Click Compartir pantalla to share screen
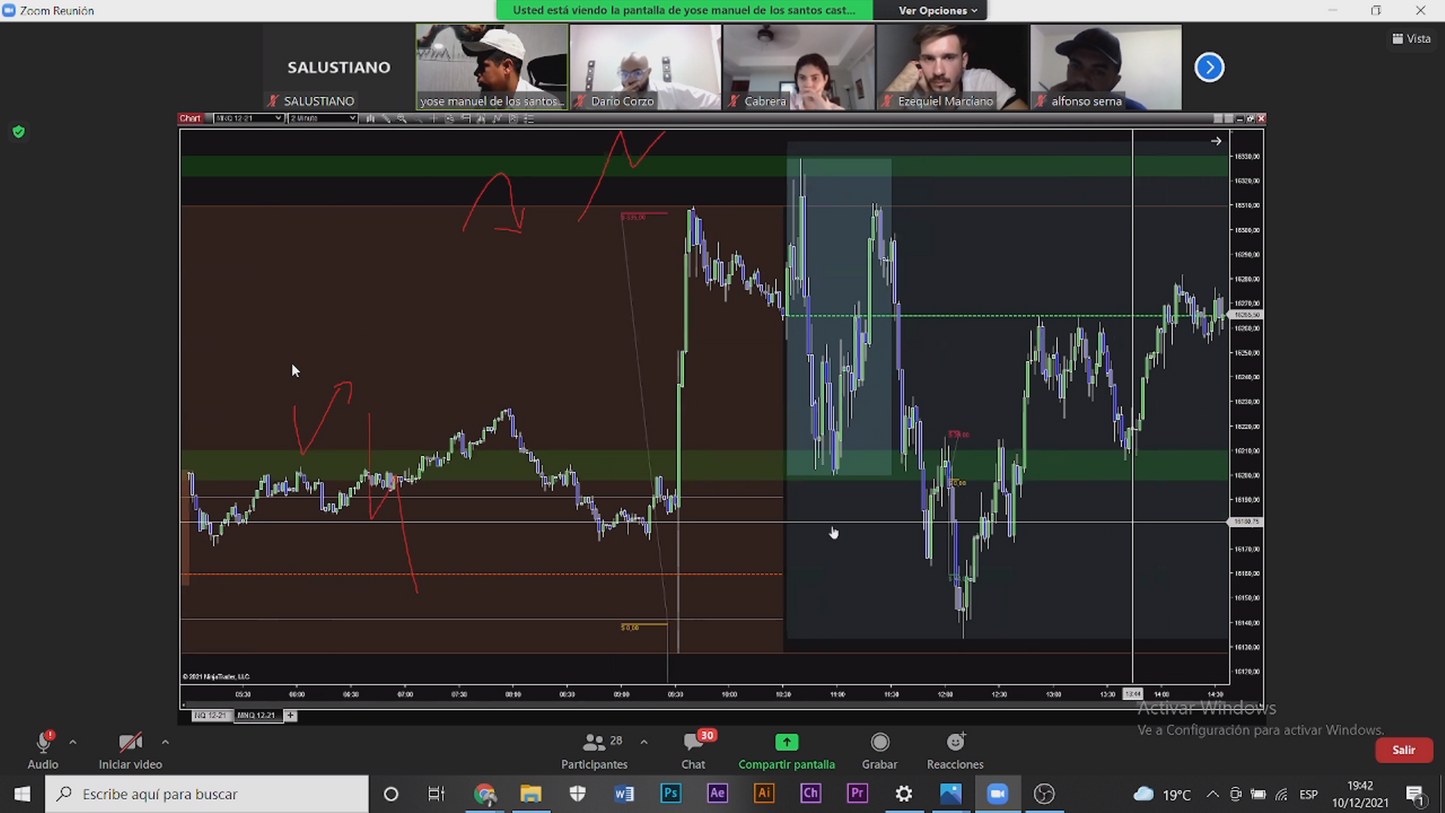The image size is (1445, 813). point(786,743)
